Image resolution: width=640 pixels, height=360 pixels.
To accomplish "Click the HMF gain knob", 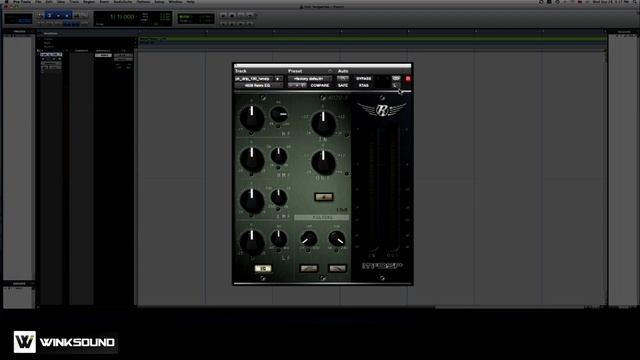I will click(251, 159).
